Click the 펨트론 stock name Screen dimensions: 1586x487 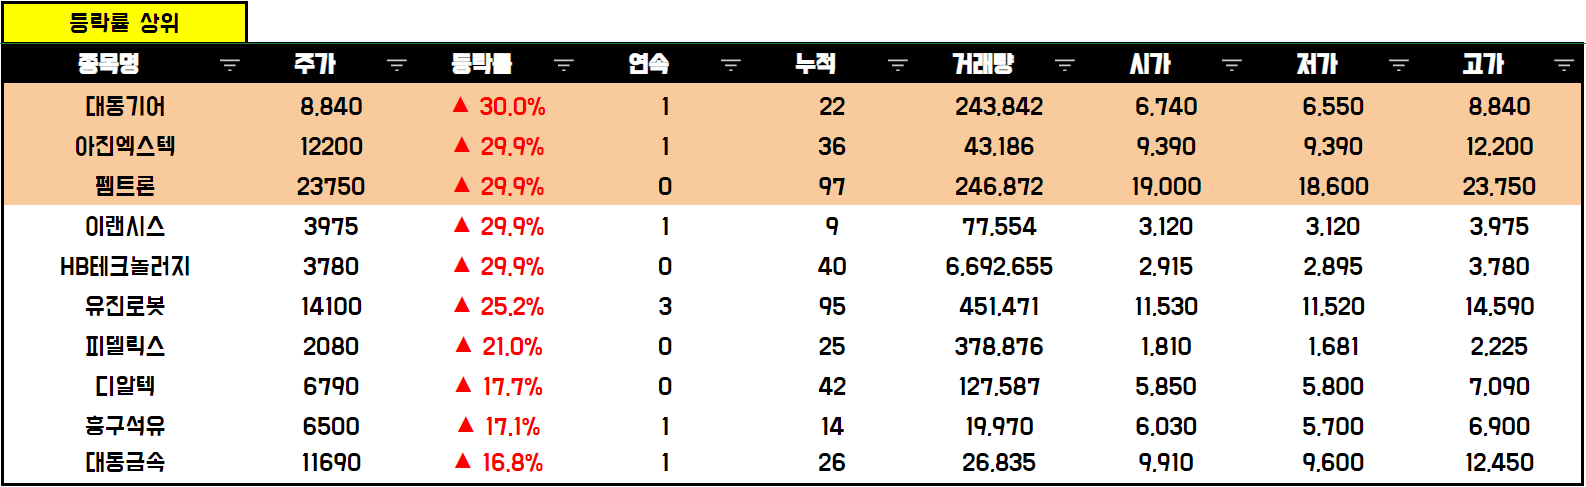(125, 186)
